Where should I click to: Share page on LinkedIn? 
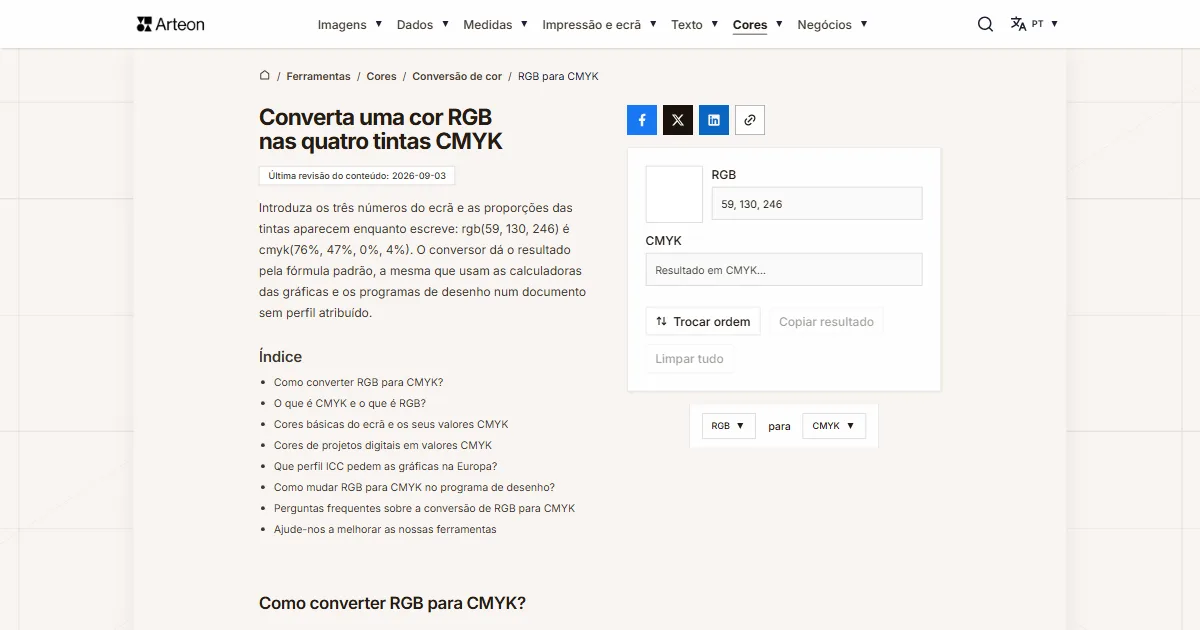point(714,120)
